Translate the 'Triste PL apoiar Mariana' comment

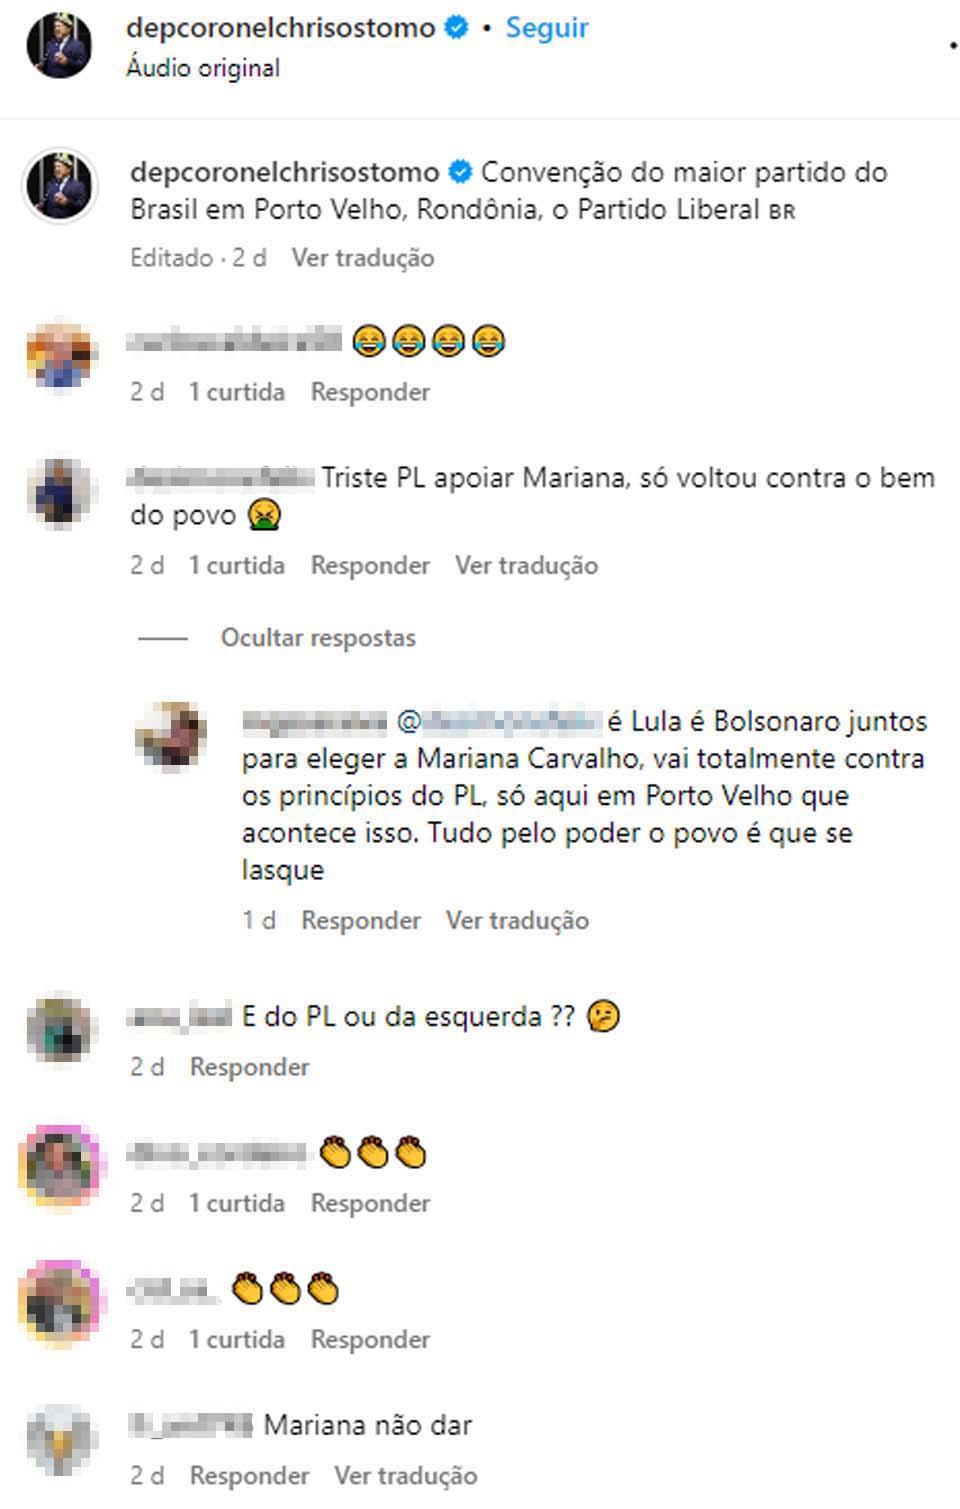527,566
